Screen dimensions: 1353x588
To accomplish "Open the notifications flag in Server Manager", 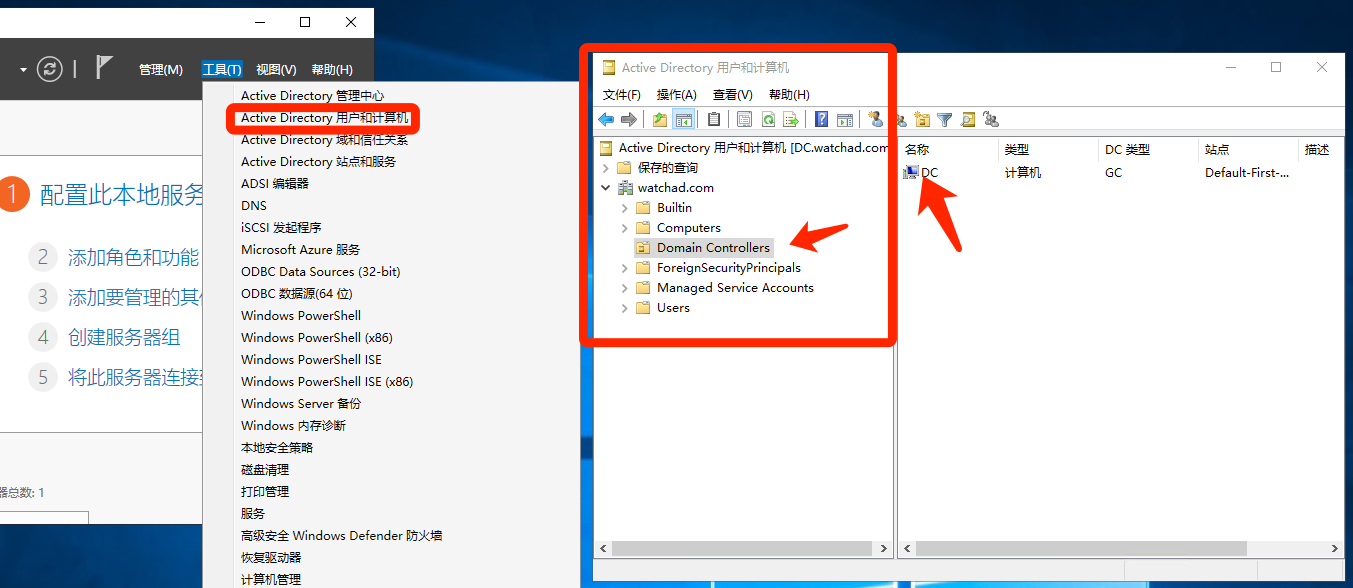I will [x=104, y=68].
